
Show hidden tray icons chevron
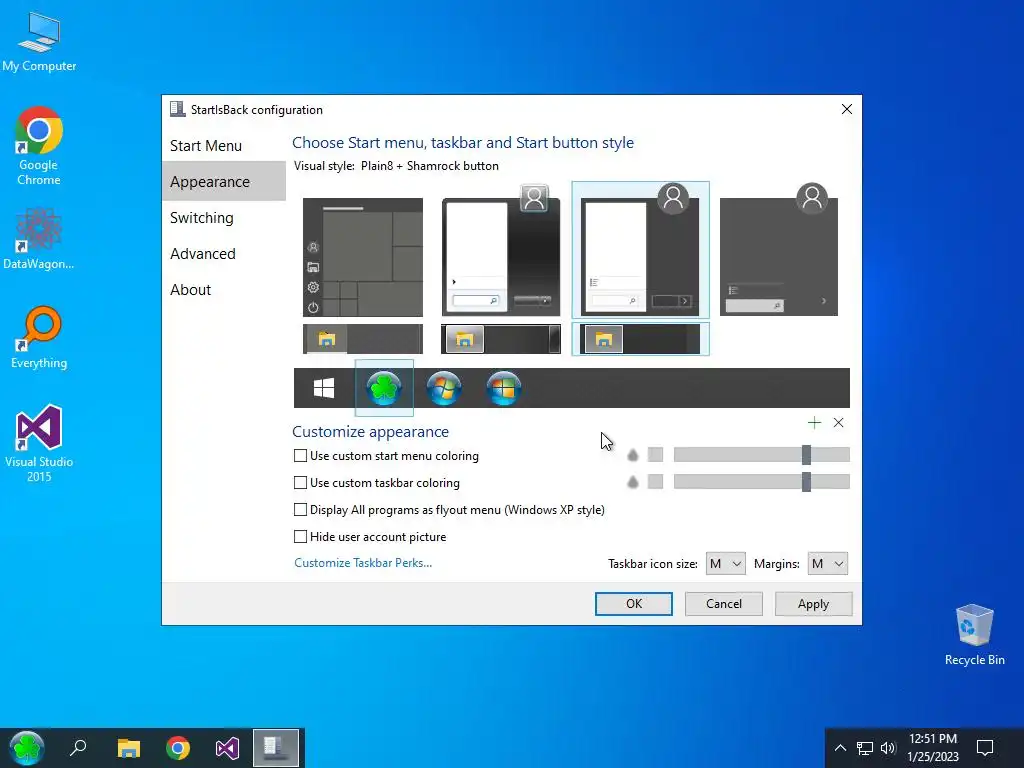[840, 748]
